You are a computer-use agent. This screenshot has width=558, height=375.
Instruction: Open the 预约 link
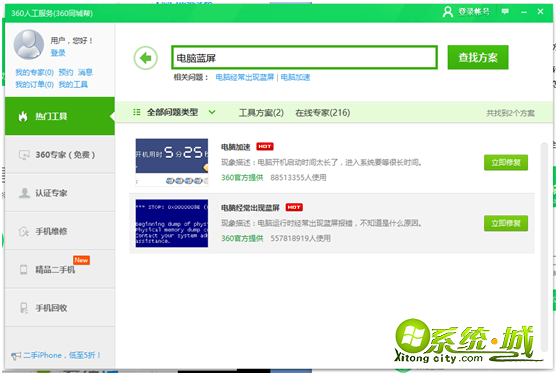point(66,73)
